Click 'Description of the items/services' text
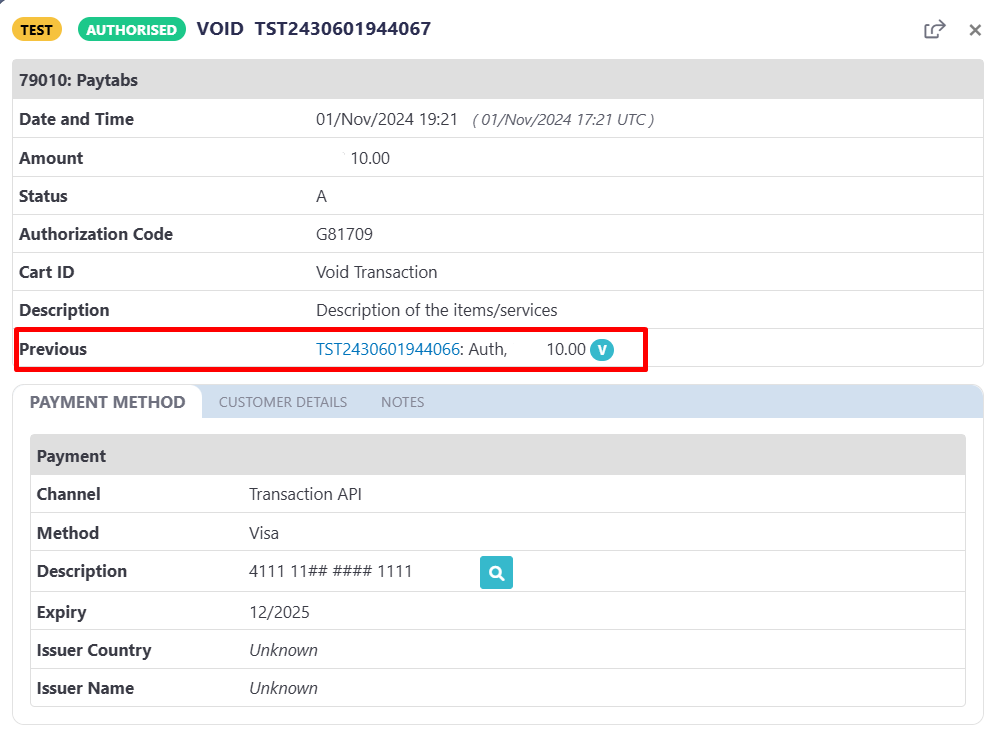This screenshot has height=735, width=991. click(437, 310)
